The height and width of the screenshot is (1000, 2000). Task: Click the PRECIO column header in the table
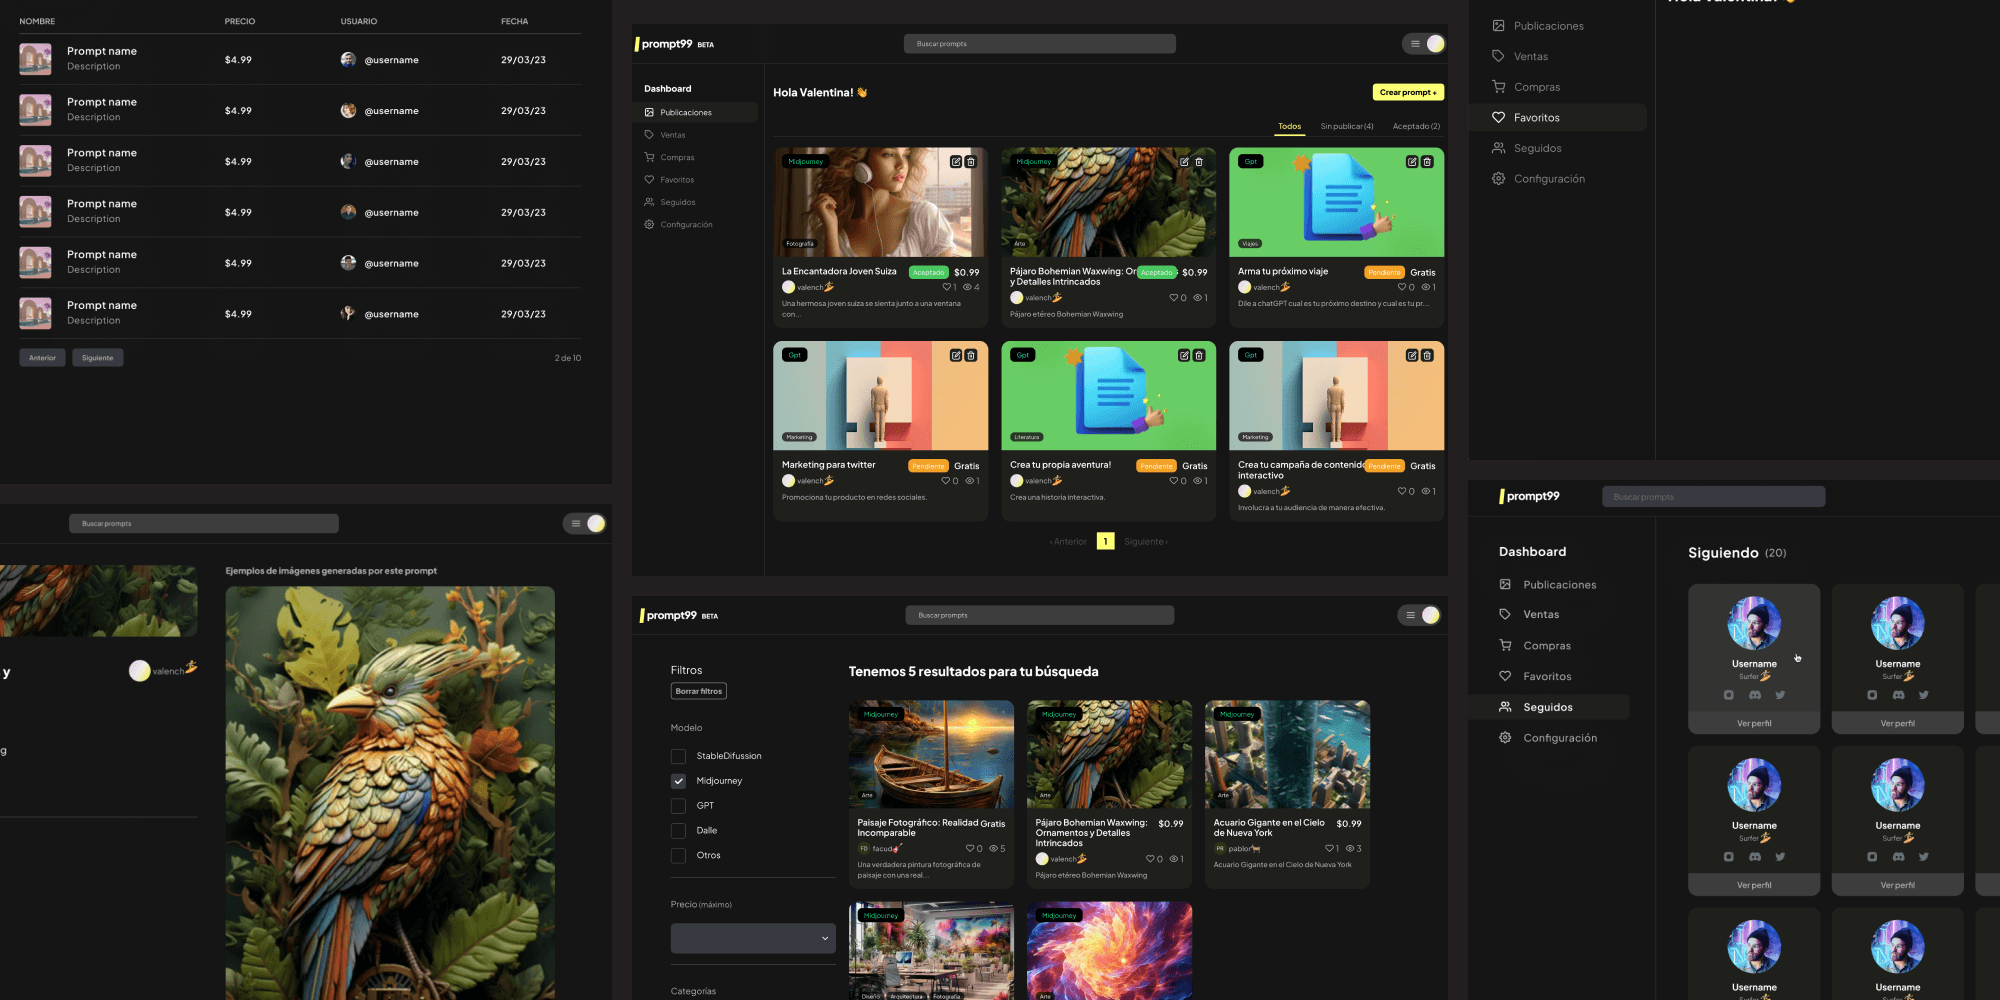tap(240, 21)
